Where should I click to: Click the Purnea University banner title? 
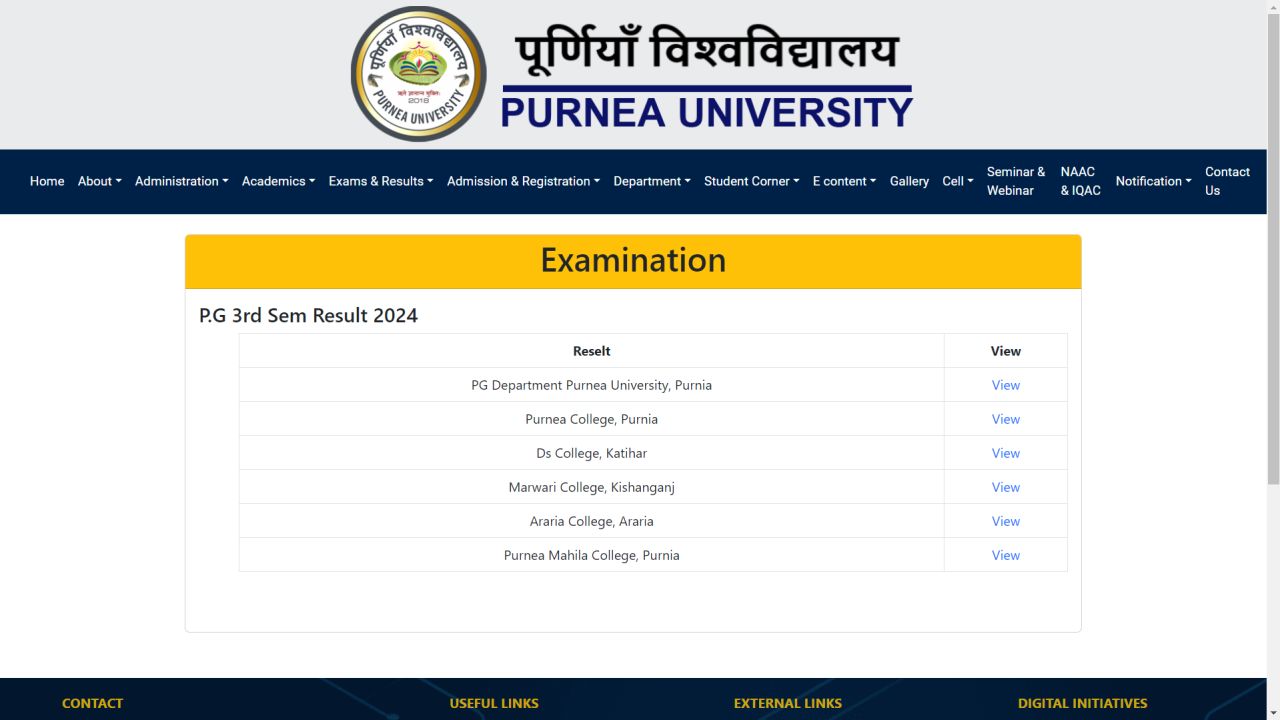coord(707,79)
